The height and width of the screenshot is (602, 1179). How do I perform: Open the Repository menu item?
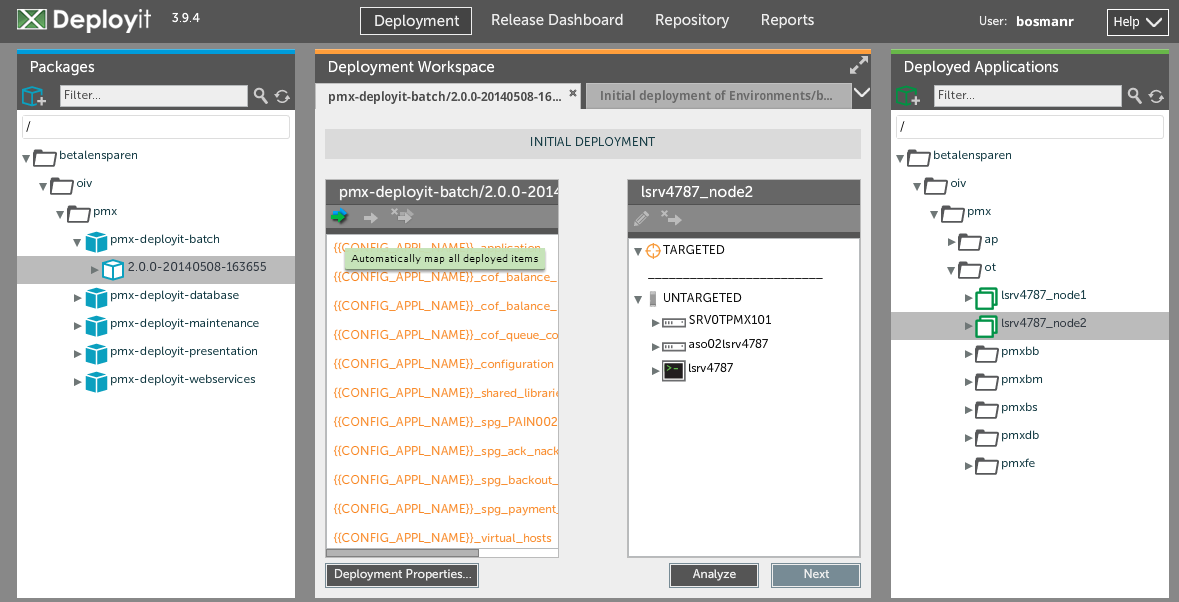click(691, 21)
